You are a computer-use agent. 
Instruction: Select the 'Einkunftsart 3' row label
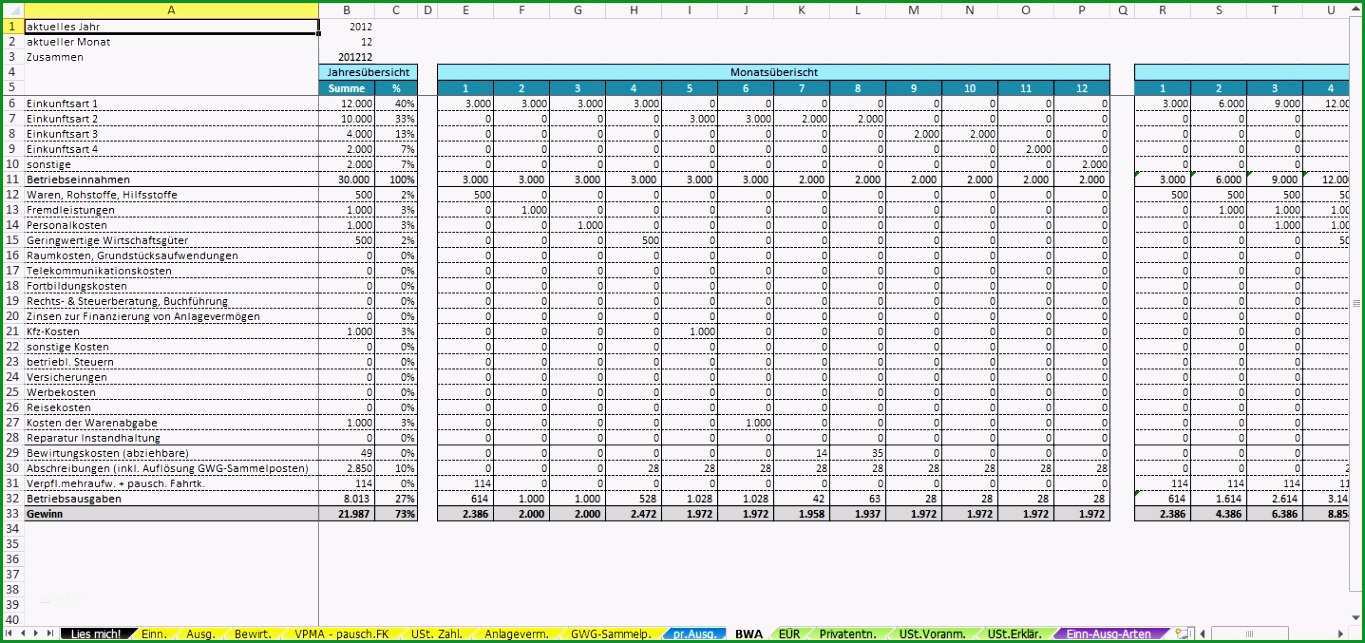tap(171, 133)
